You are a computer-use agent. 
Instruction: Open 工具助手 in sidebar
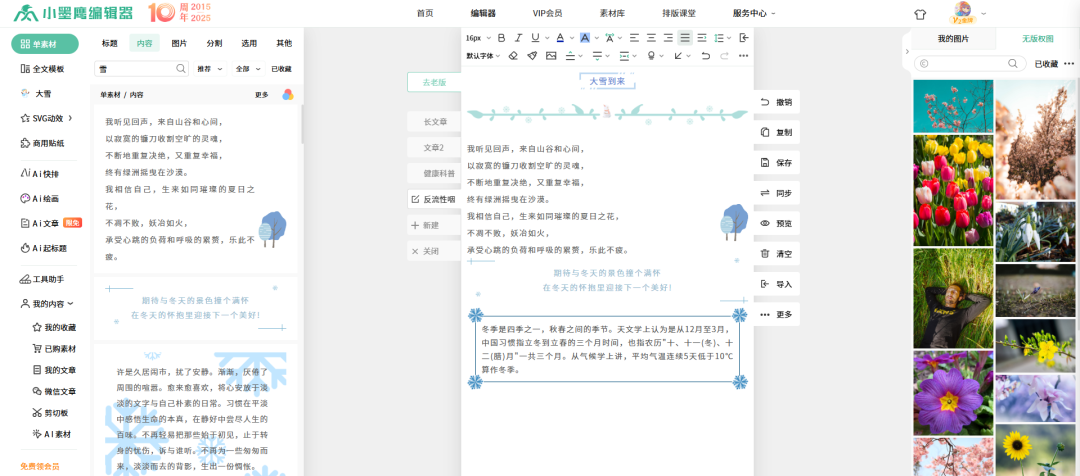[x=43, y=279]
